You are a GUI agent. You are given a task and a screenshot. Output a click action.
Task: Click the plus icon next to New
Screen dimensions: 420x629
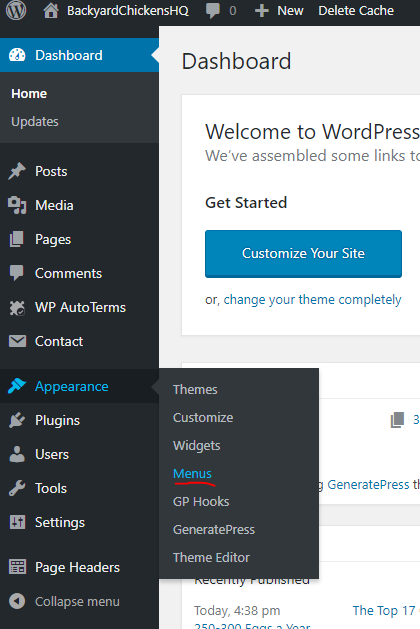[x=262, y=11]
